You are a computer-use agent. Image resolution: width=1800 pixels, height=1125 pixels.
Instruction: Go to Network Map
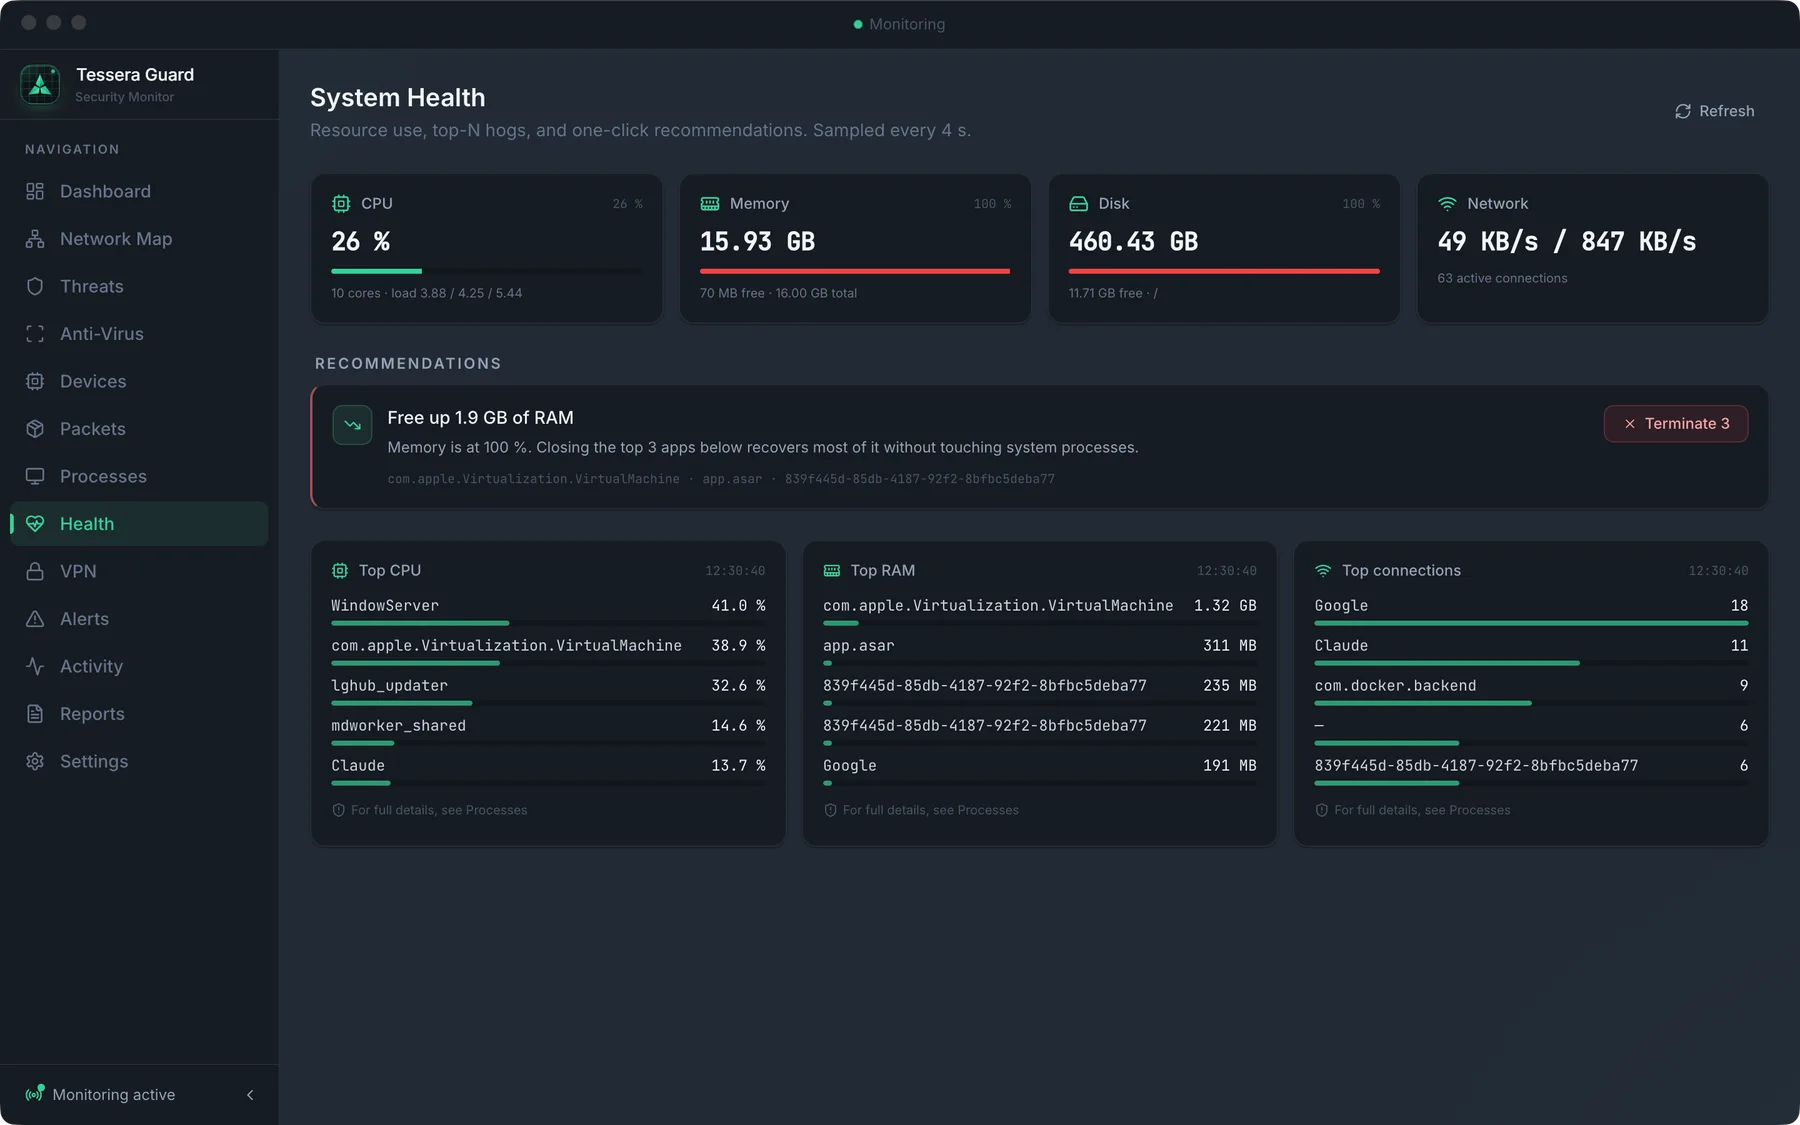point(139,239)
